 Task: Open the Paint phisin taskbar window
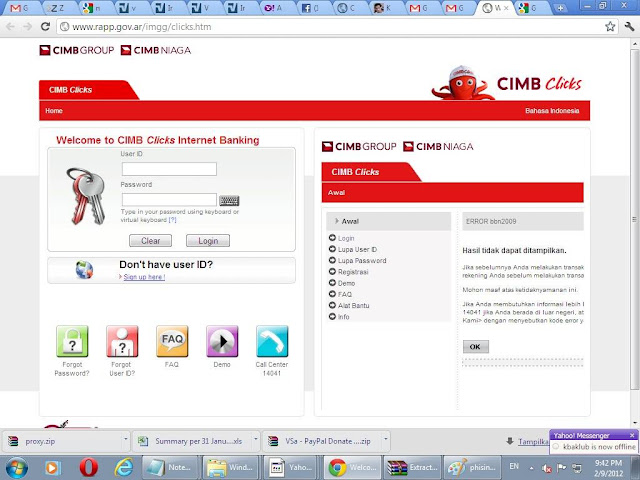point(473,467)
